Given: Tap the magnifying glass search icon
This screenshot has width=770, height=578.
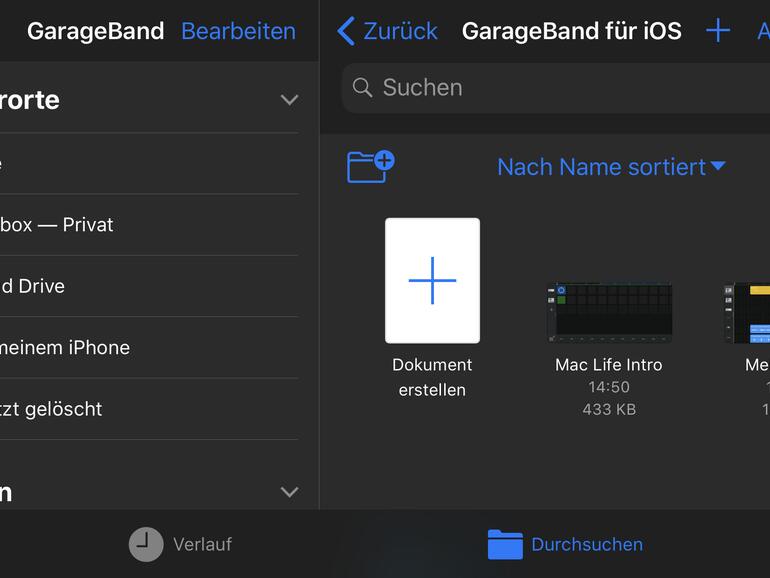Looking at the screenshot, I should (362, 88).
